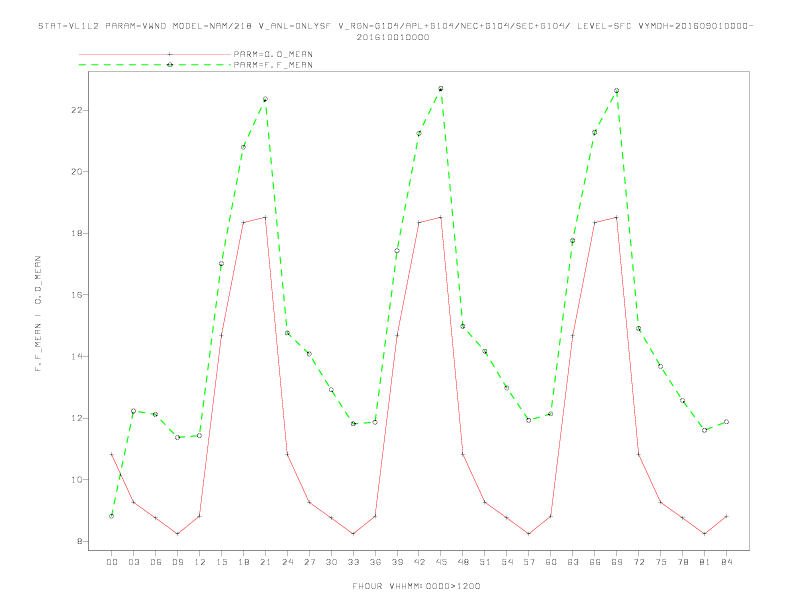Click x-axis tick label 54
792x612 pixels.
pos(507,562)
